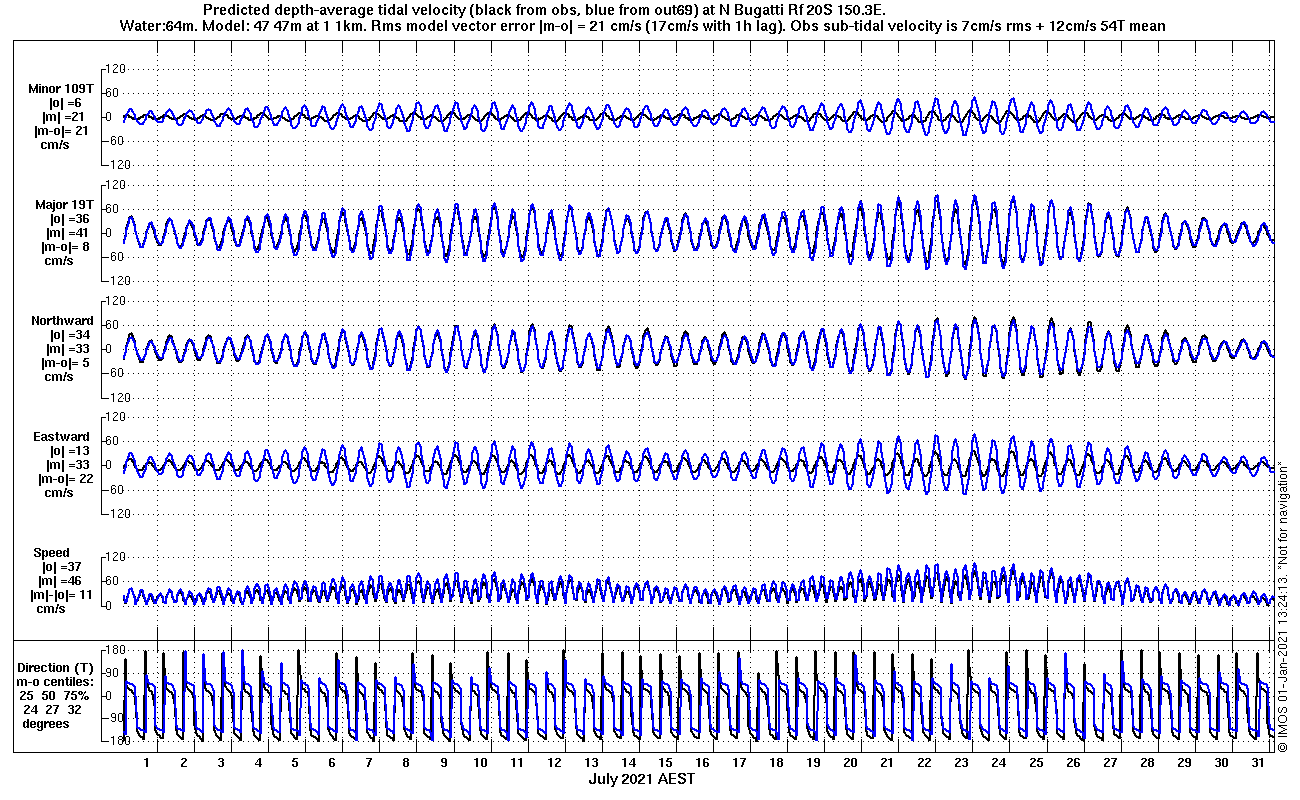Click day '15' on the date axis
The width and height of the screenshot is (1300, 800).
[665, 762]
